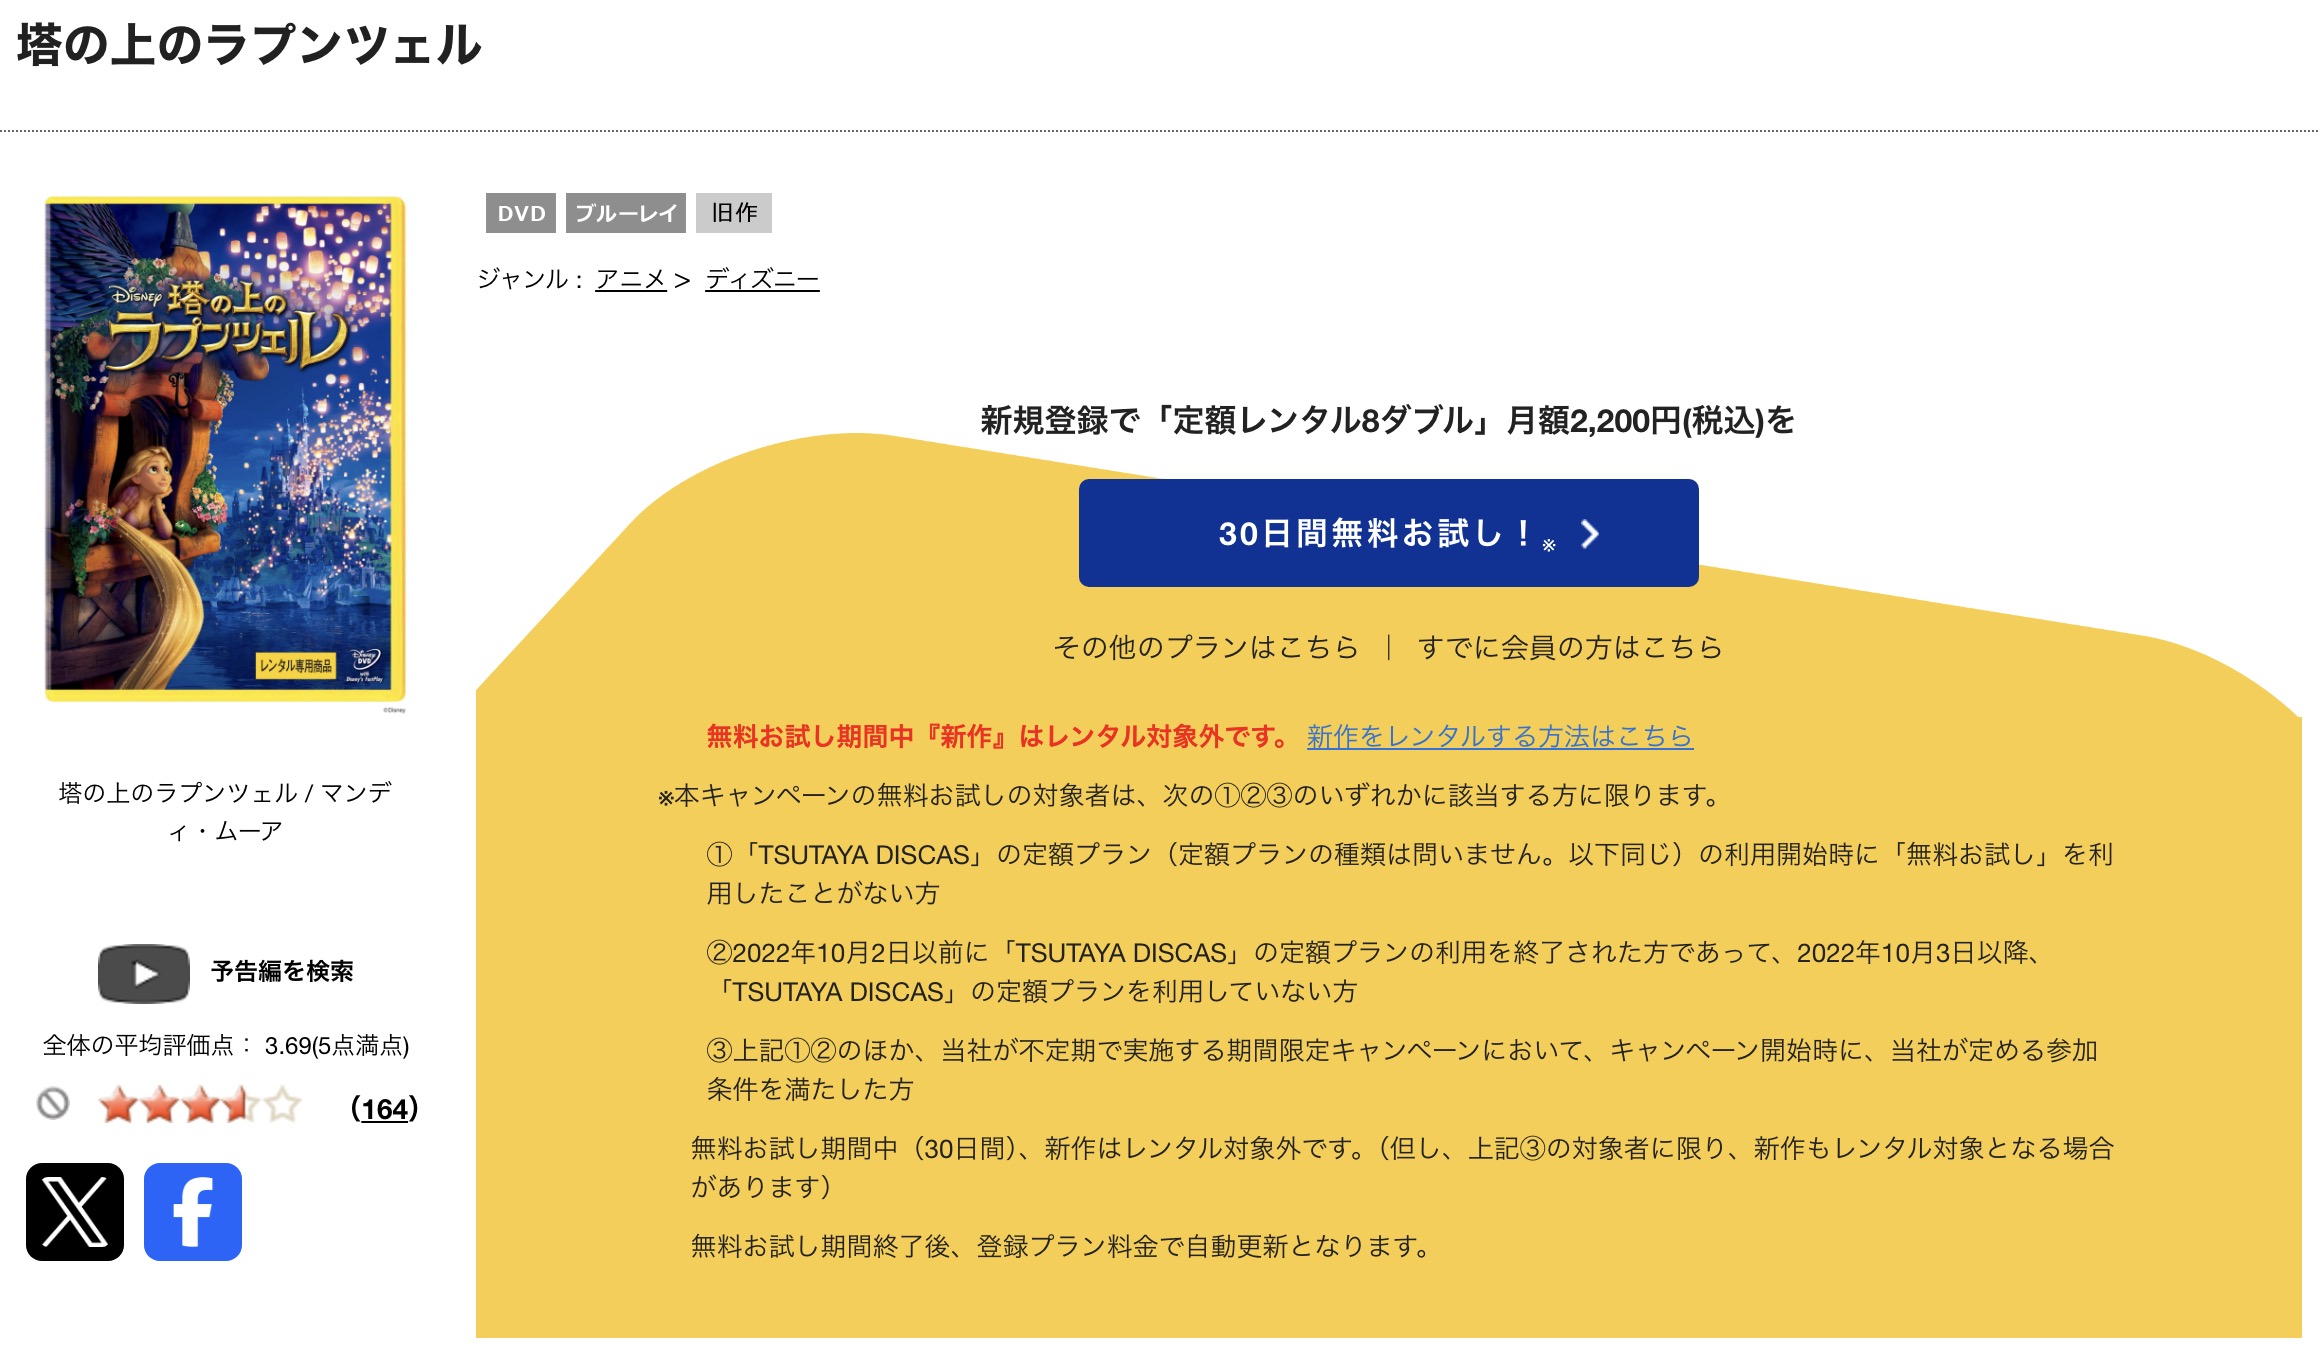Screen dimensions: 2320x1352
Task: Click the 全体の平均評価点 3.69 rating text
Action: [226, 1045]
